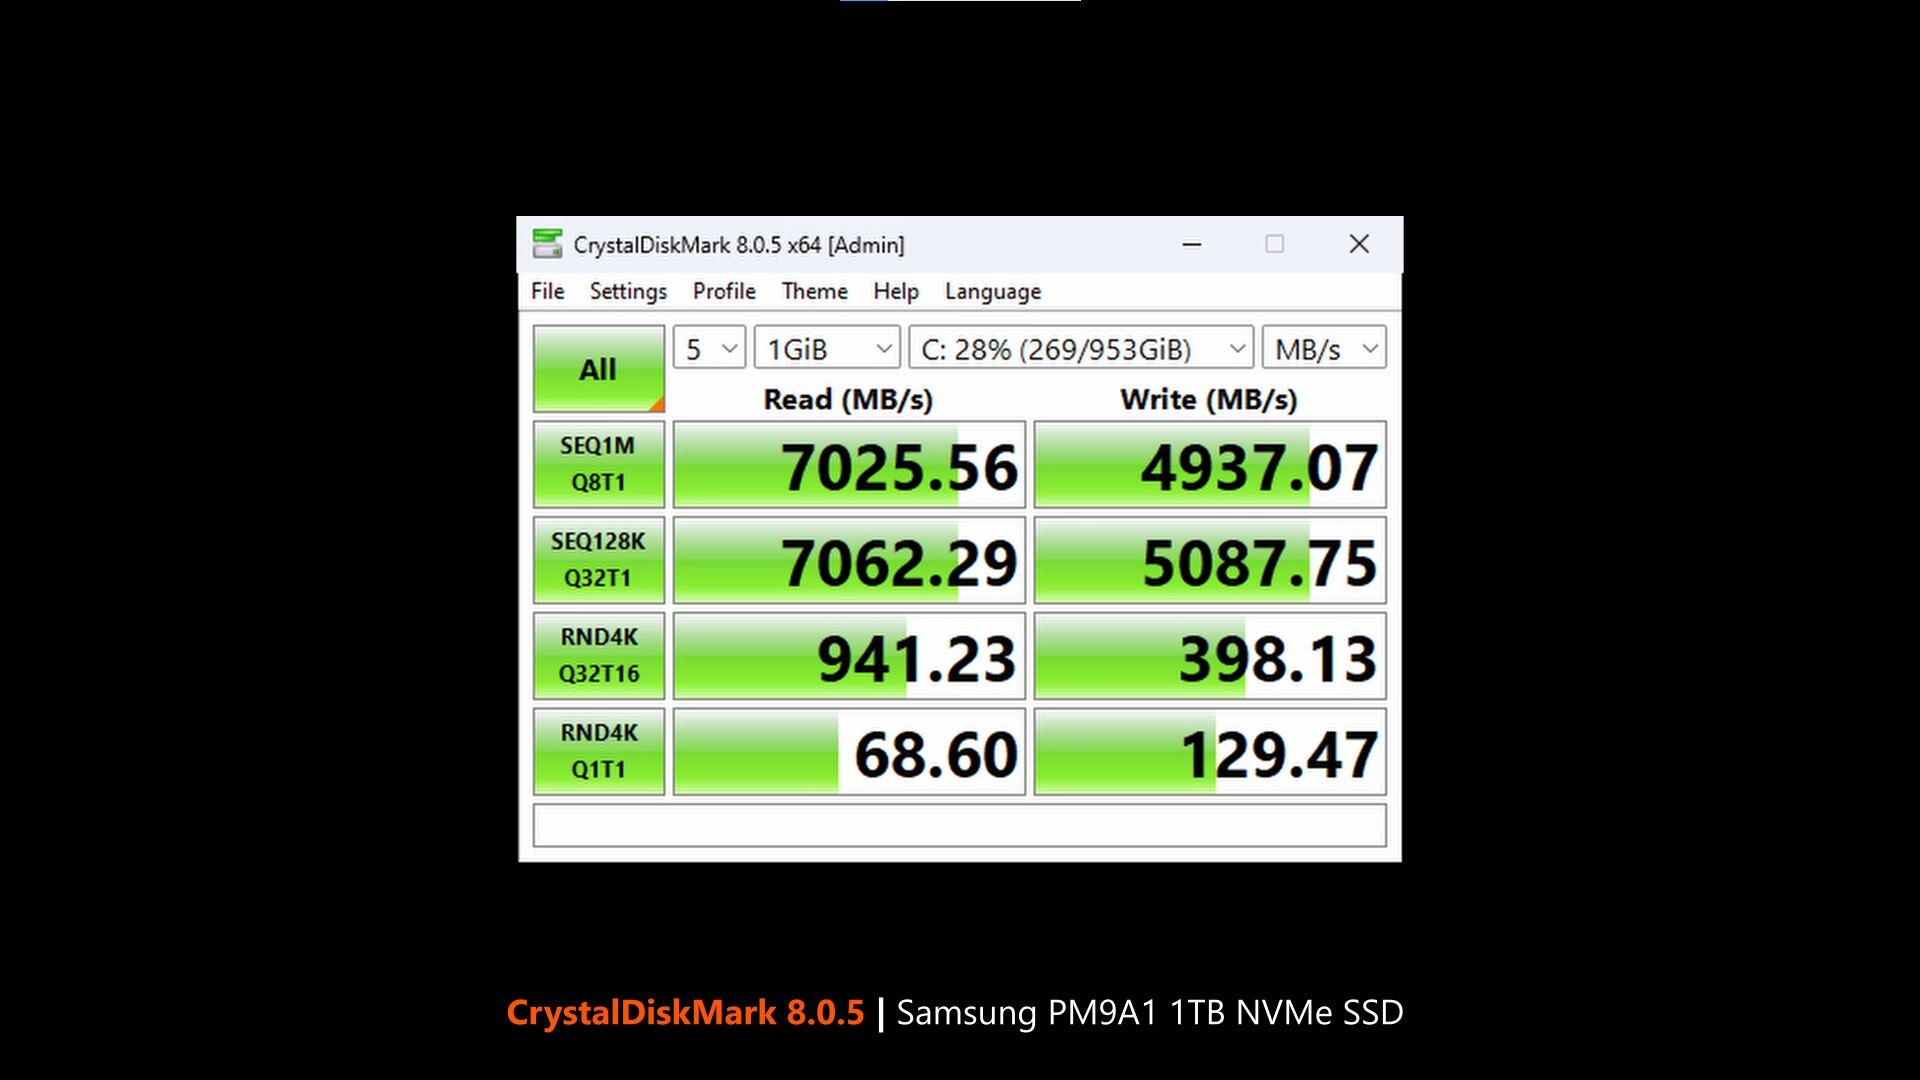Click the SEQ128K write result 5087.75

(x=1210, y=561)
